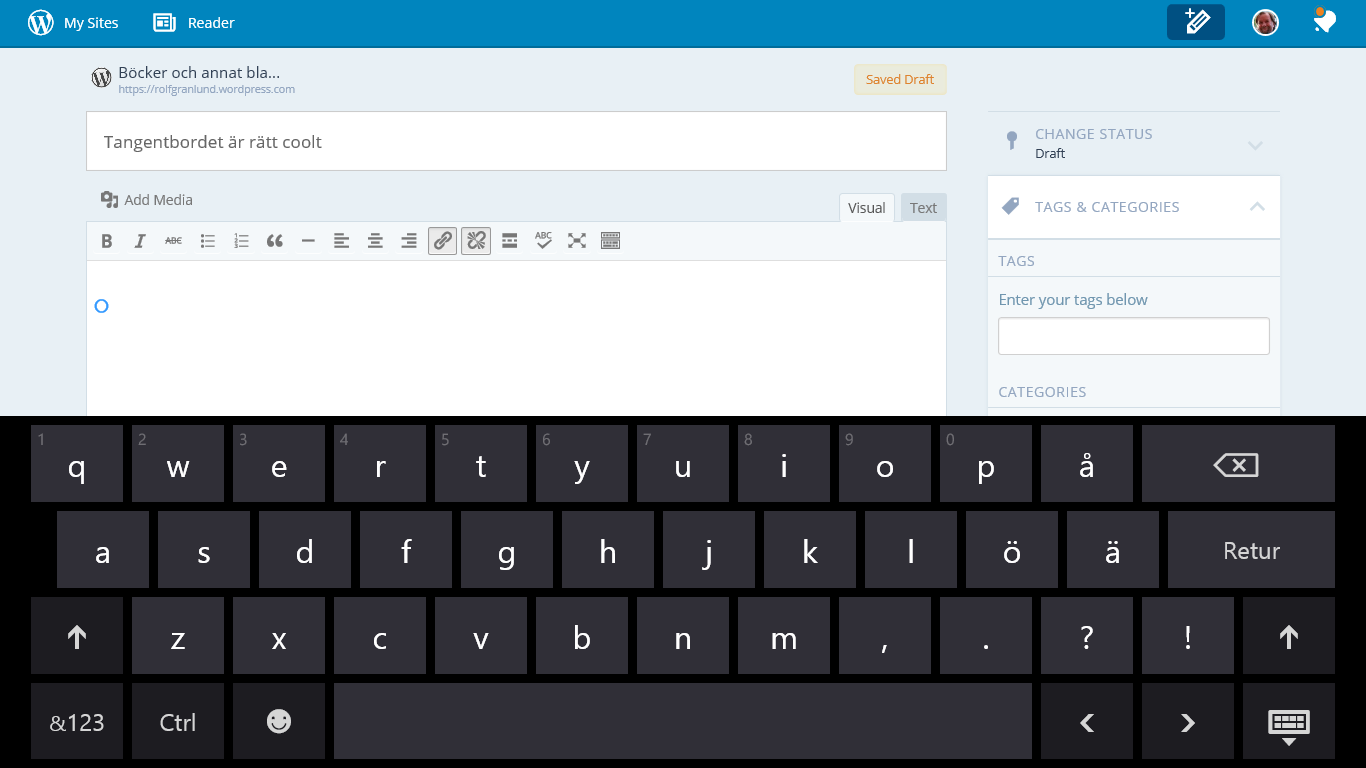Insert the Read More tag
1366x768 pixels.
click(x=510, y=241)
